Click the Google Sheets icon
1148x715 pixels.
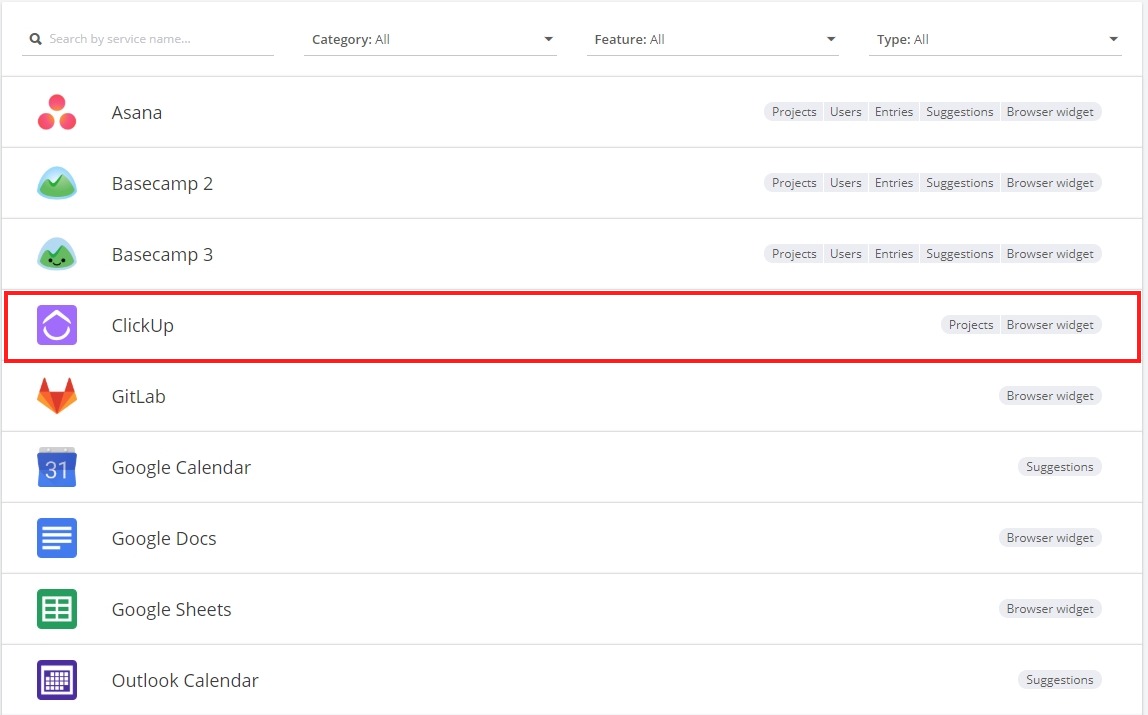pyautogui.click(x=57, y=609)
